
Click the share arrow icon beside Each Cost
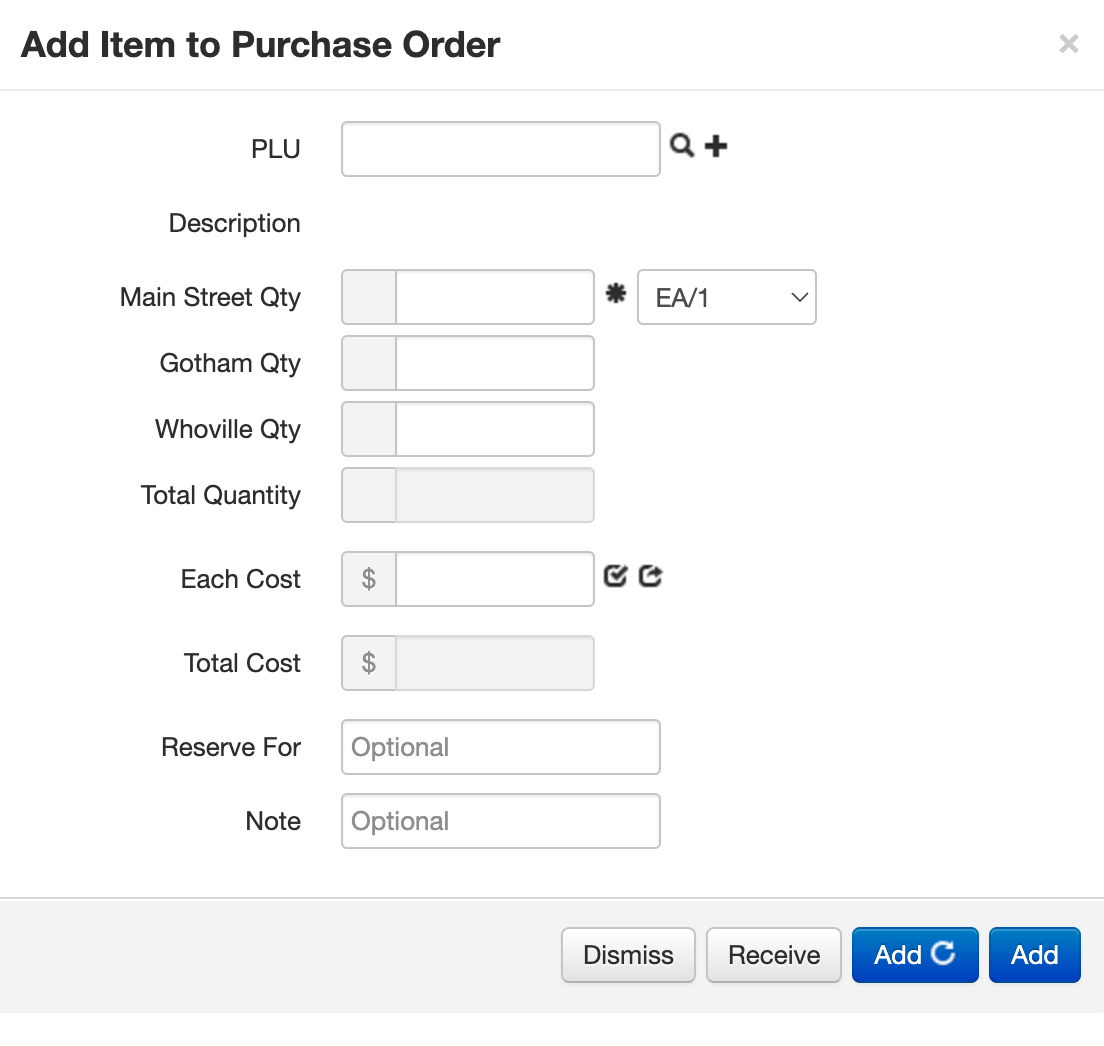click(x=650, y=576)
